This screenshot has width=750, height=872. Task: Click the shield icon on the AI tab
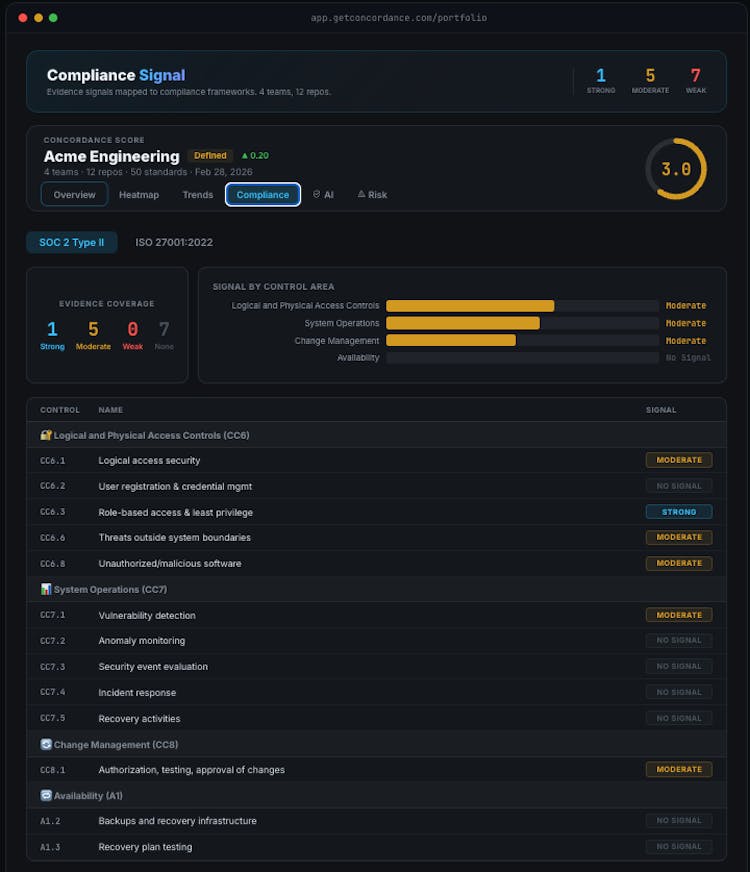coord(316,195)
